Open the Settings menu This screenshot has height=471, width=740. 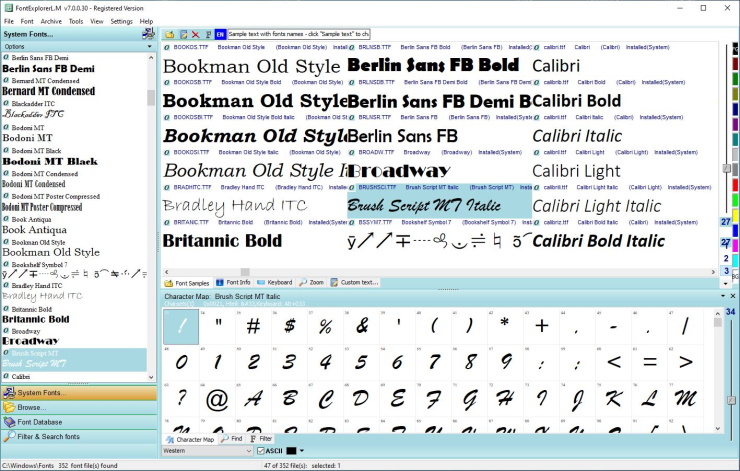[121, 21]
